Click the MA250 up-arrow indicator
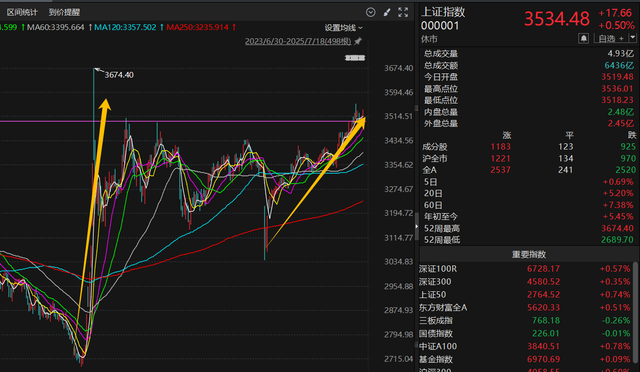This screenshot has height=372, width=640. (x=234, y=27)
